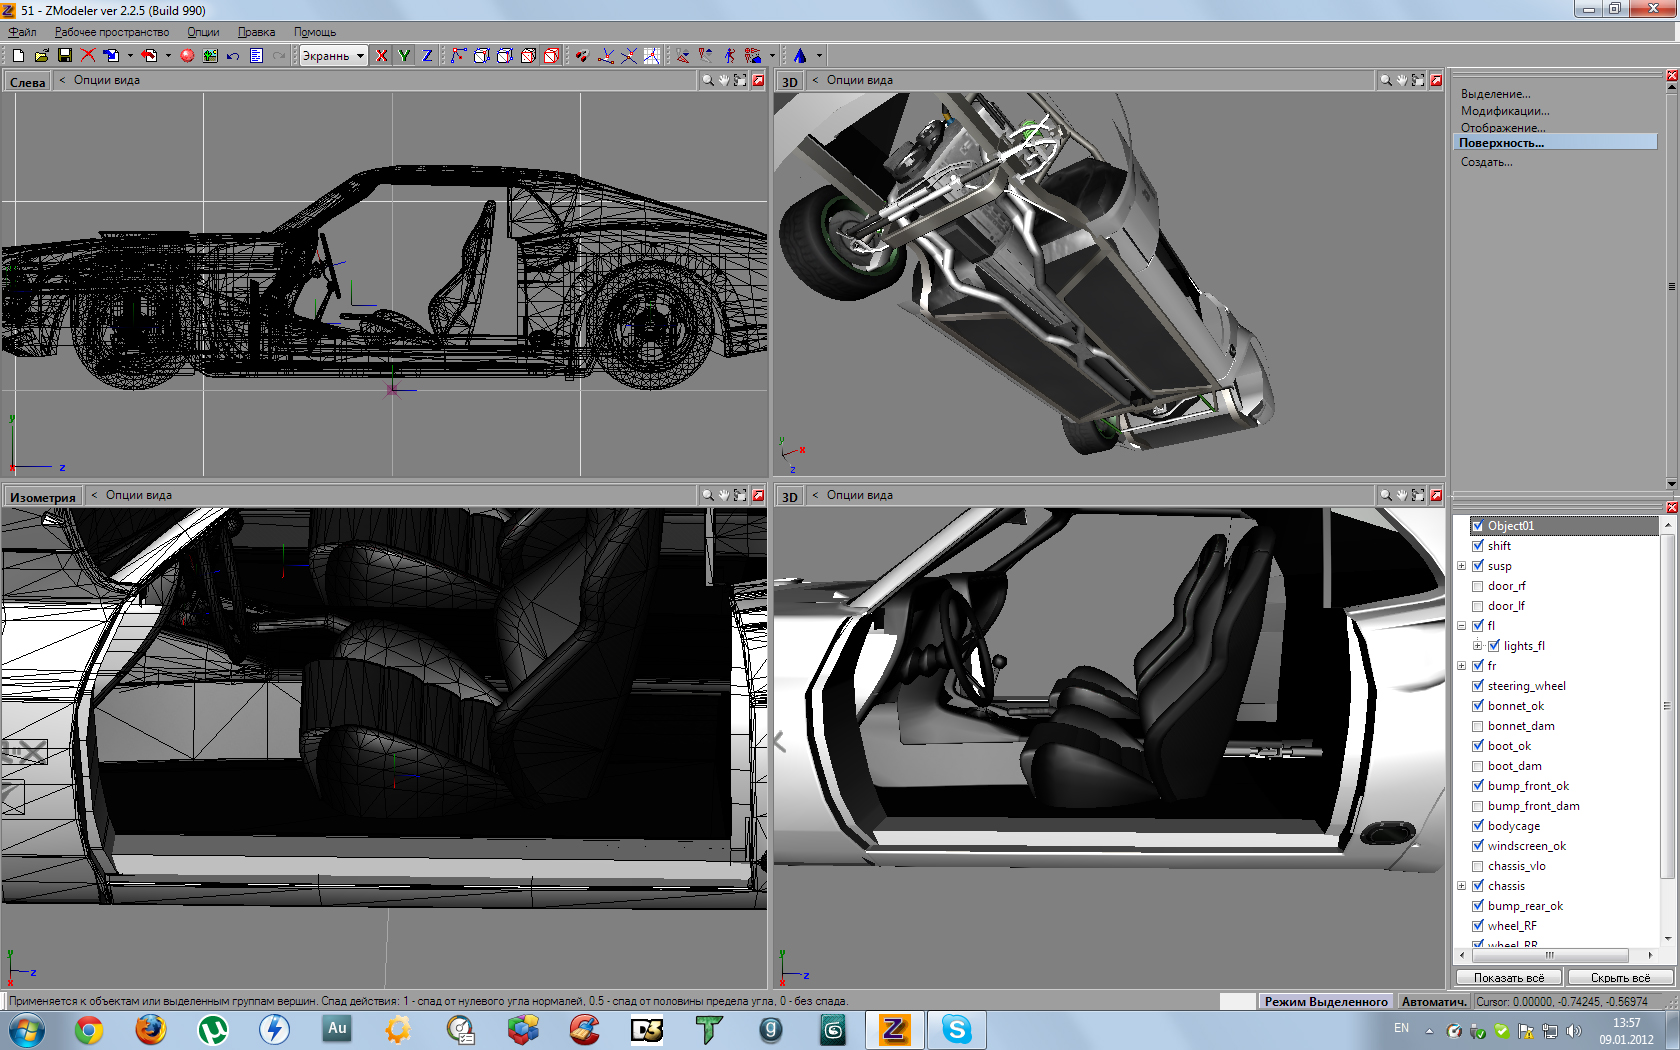
Task: Enable the door_rf object checkbox
Action: pyautogui.click(x=1477, y=586)
